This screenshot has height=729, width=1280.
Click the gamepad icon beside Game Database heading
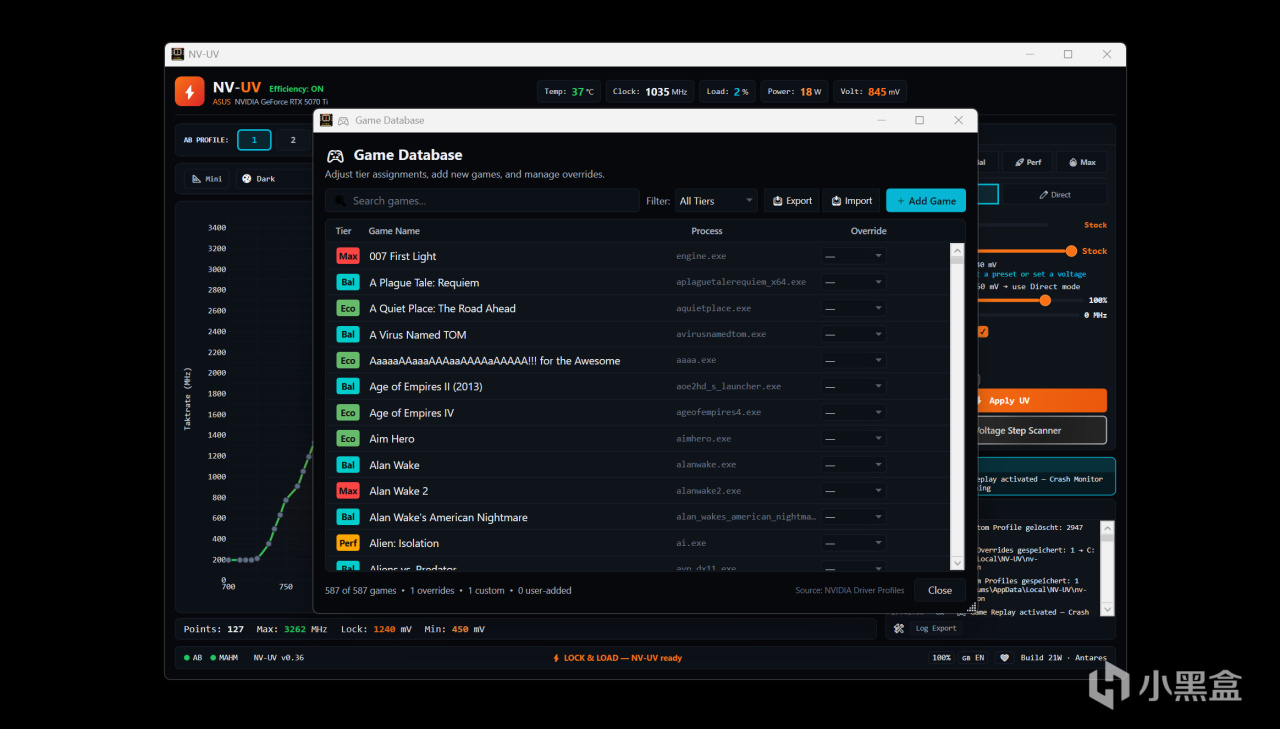coord(336,155)
